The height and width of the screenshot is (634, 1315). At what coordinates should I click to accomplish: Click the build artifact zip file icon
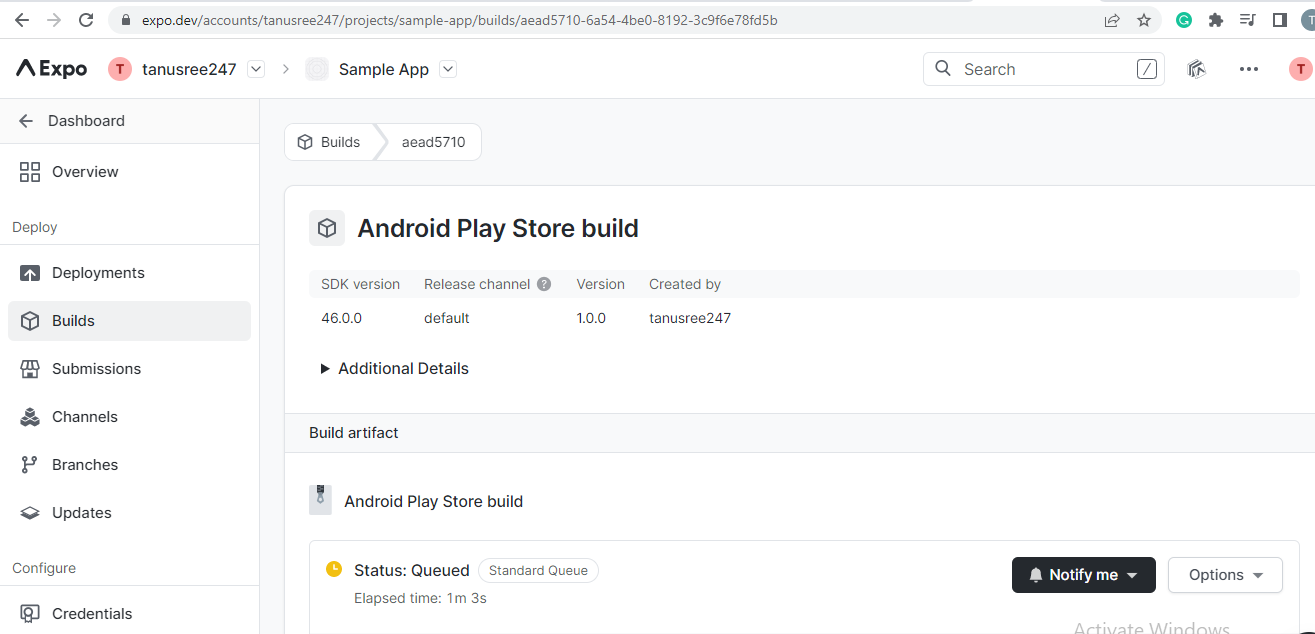click(x=320, y=500)
